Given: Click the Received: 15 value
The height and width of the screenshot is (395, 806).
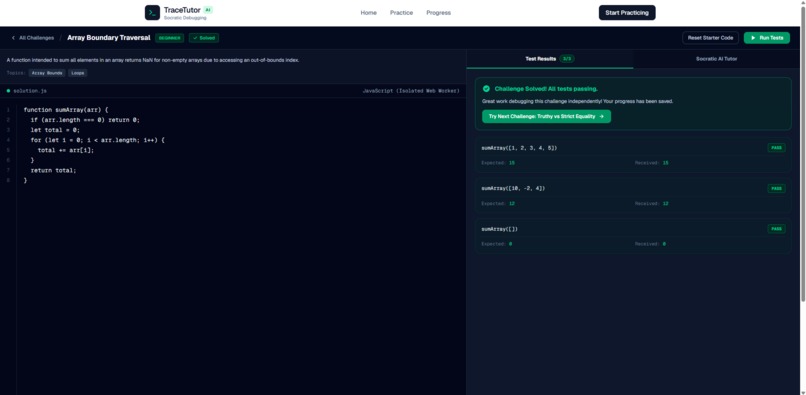Looking at the screenshot, I should 665,163.
